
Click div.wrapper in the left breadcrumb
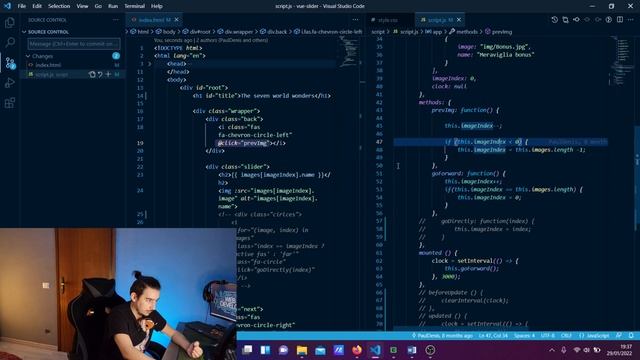coord(239,32)
